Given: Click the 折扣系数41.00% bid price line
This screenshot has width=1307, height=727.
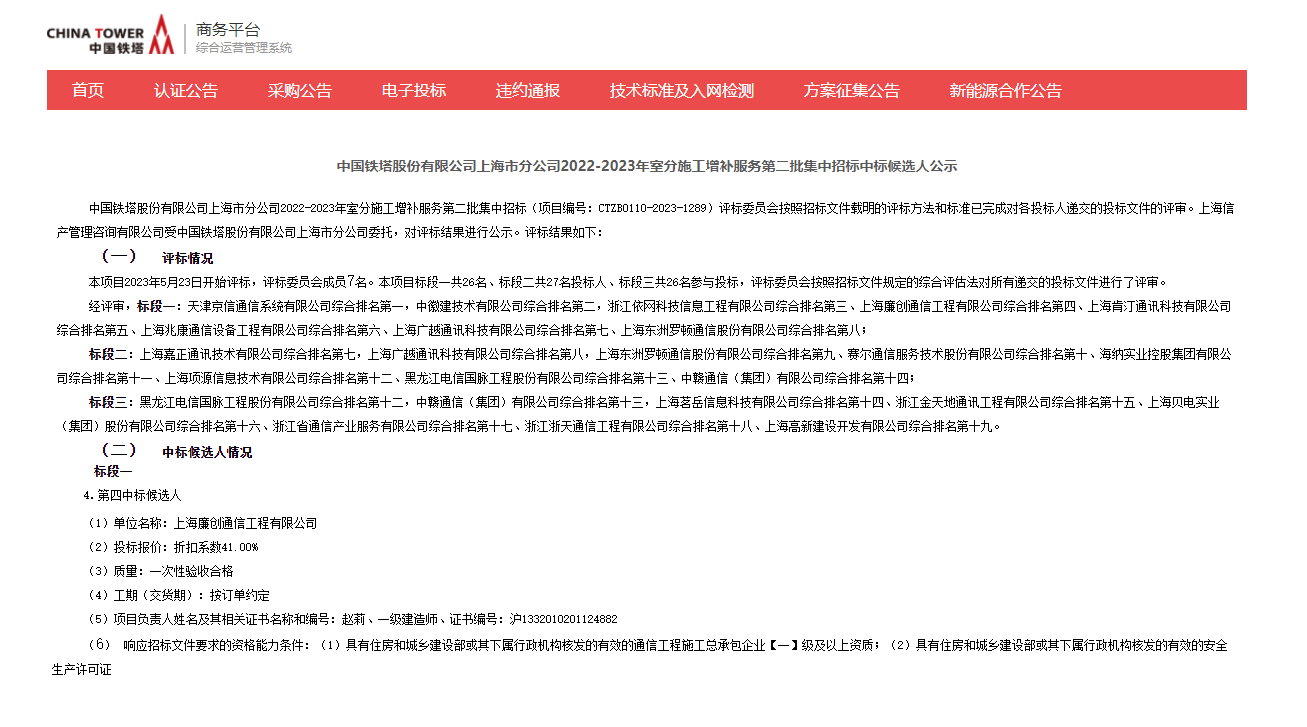Looking at the screenshot, I should point(216,547).
